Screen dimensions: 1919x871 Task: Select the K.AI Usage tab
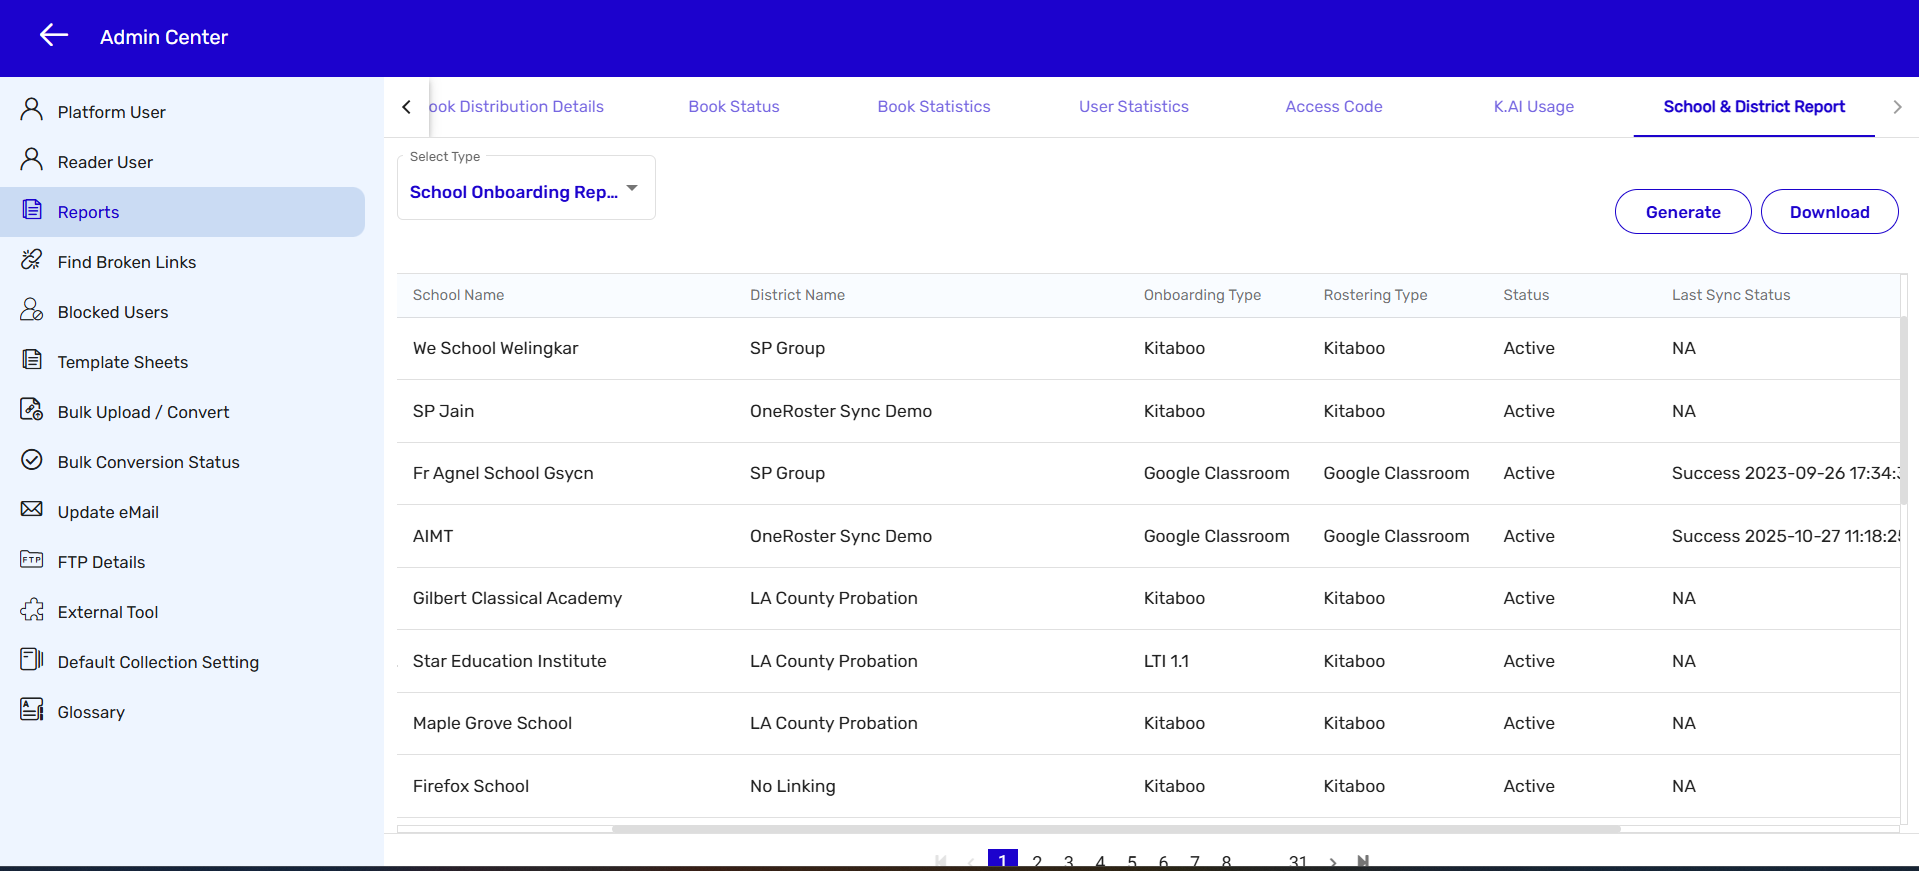1533,107
